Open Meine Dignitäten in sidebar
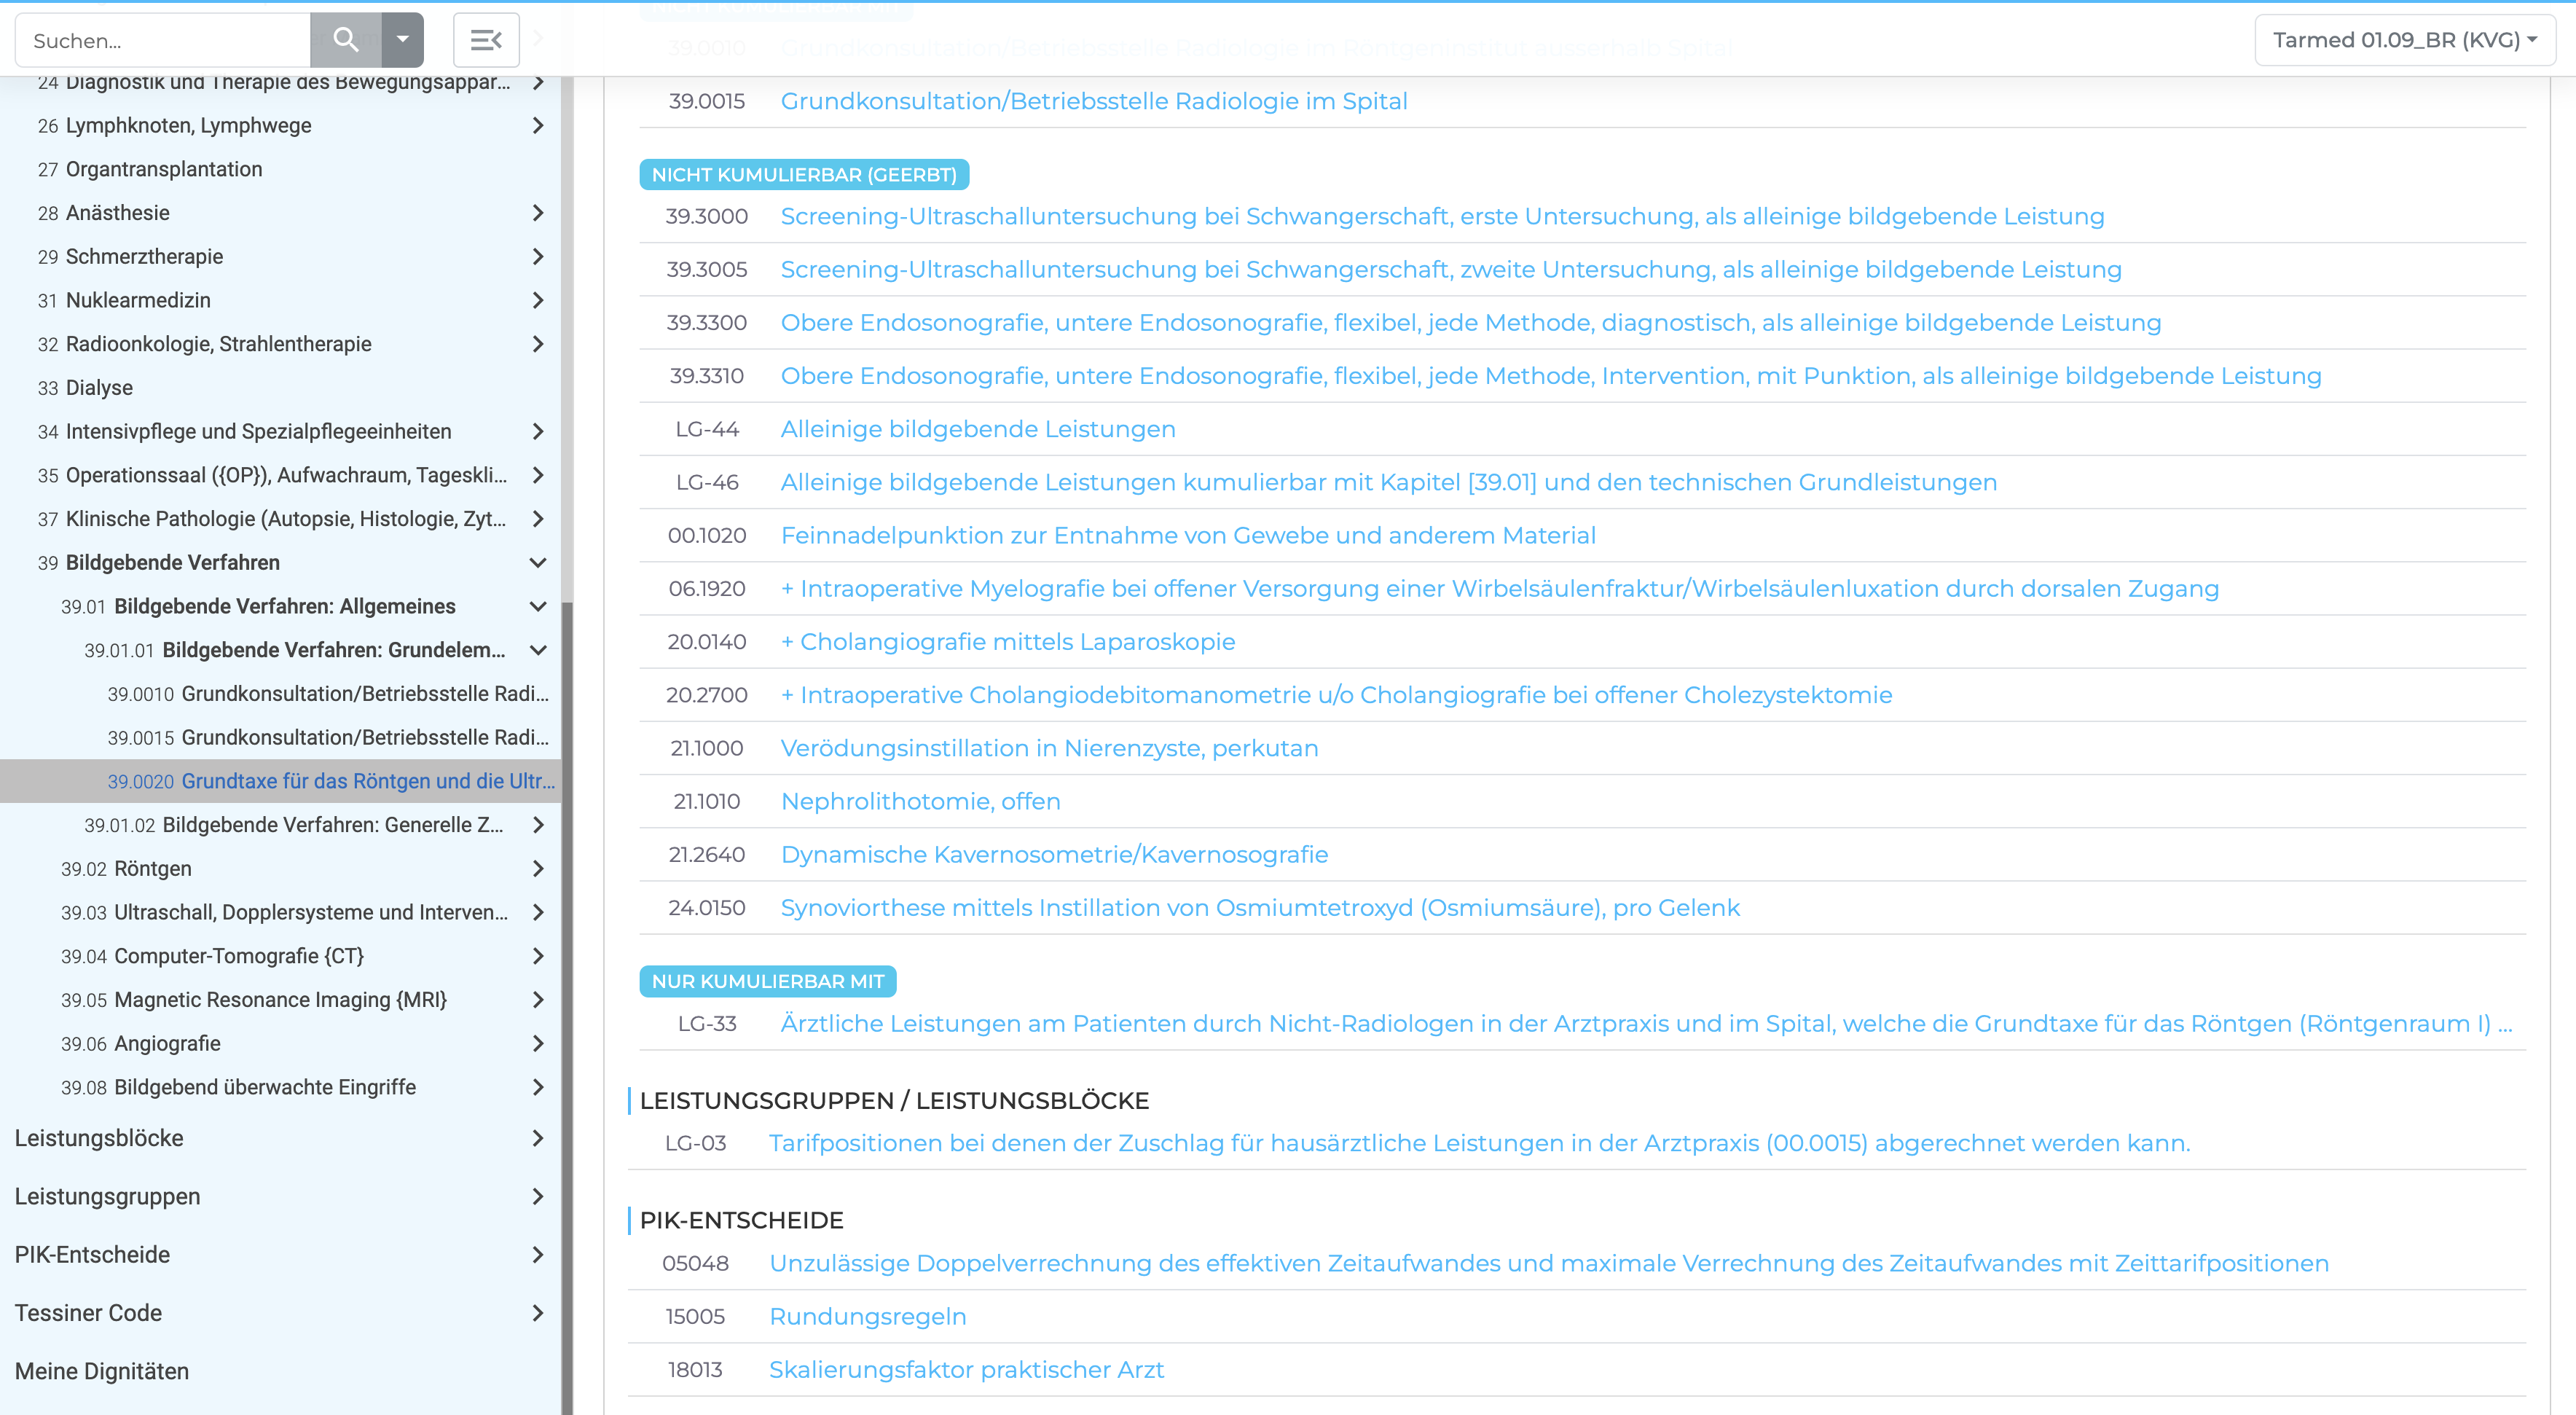The height and width of the screenshot is (1415, 2576). [x=102, y=1371]
